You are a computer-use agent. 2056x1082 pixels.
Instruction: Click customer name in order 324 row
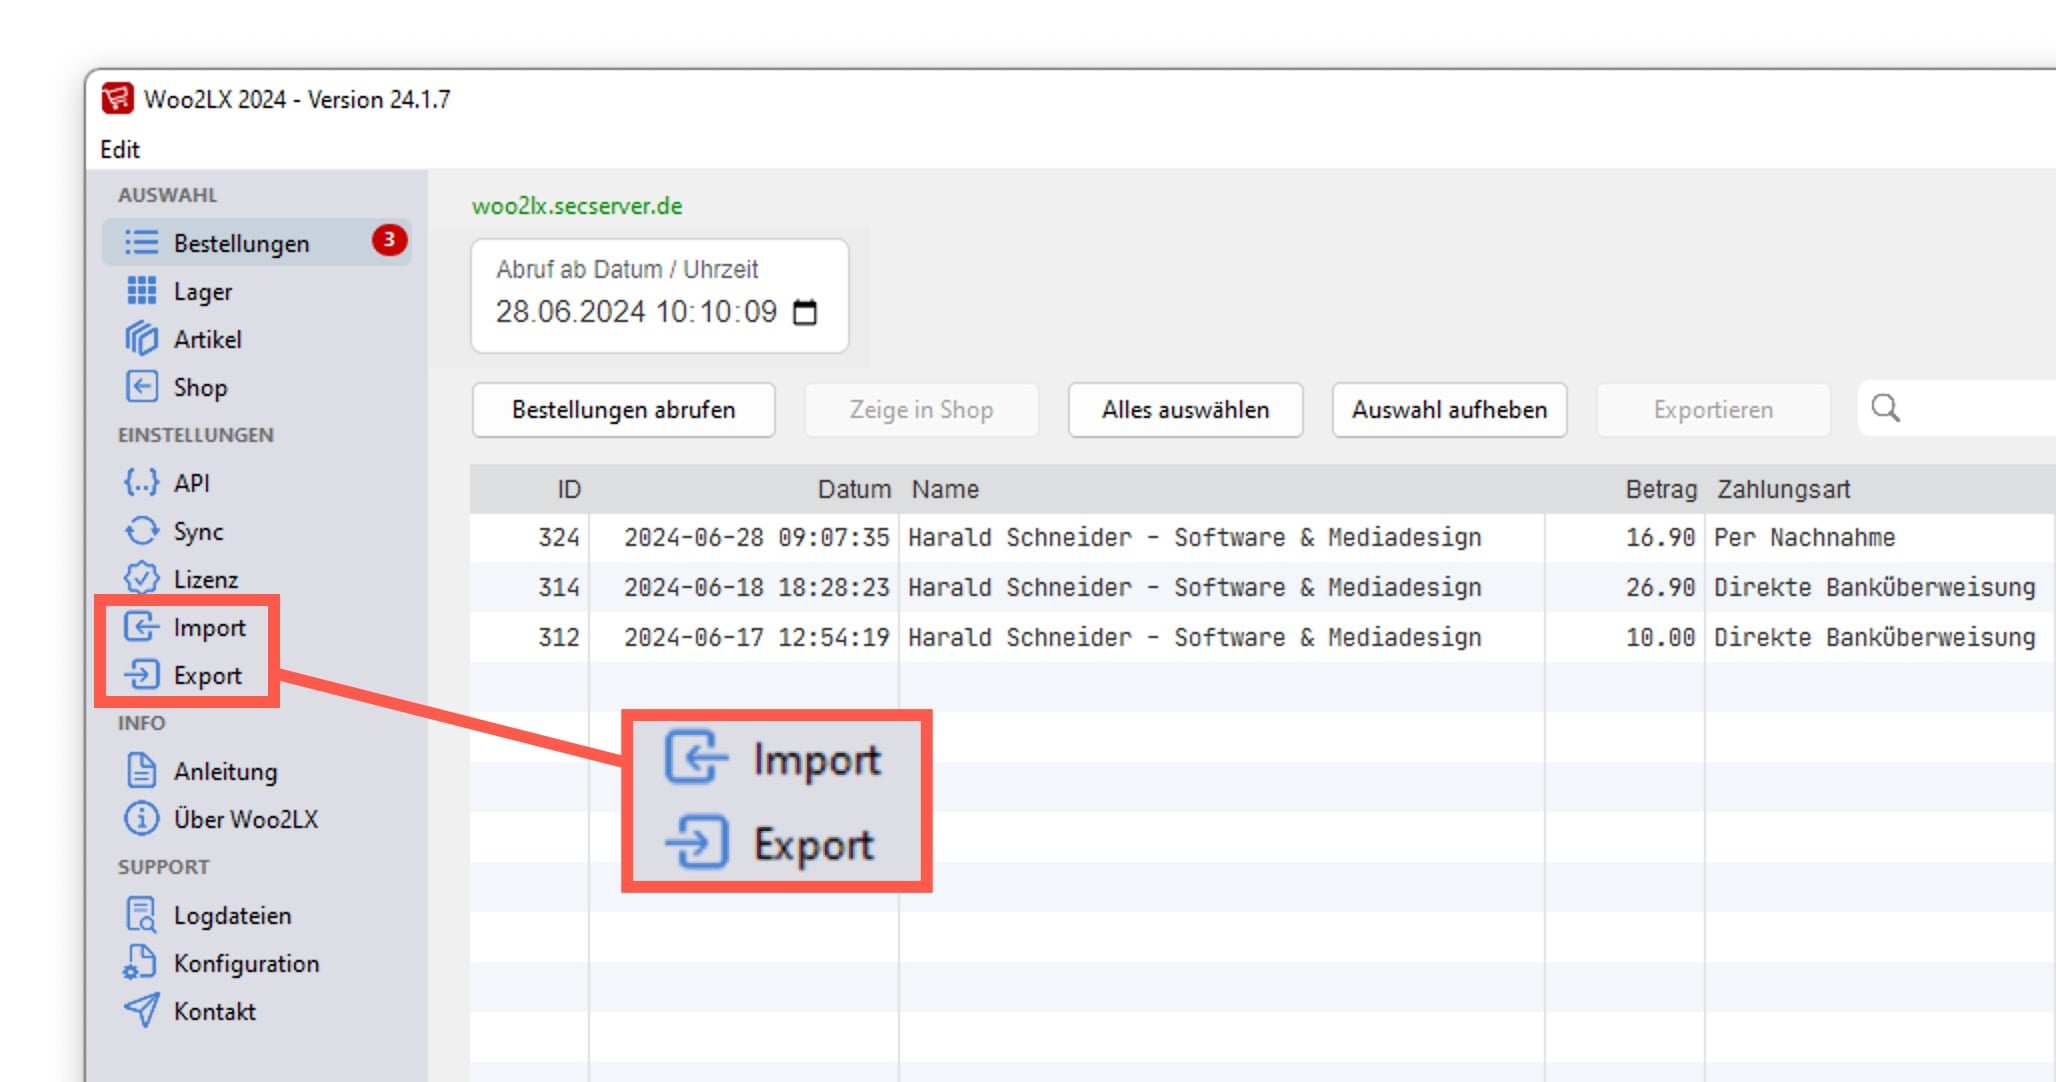pos(1195,537)
